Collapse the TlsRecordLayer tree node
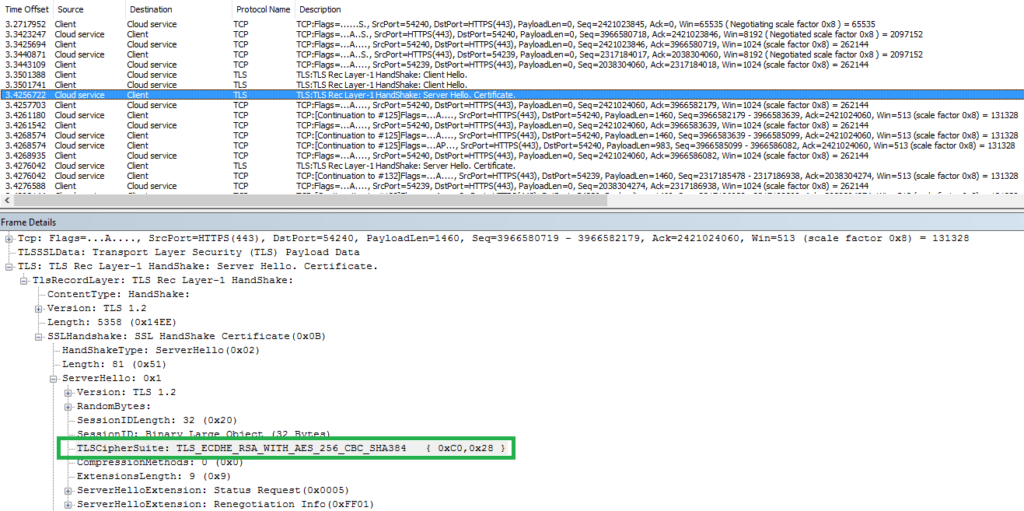 tap(24, 281)
